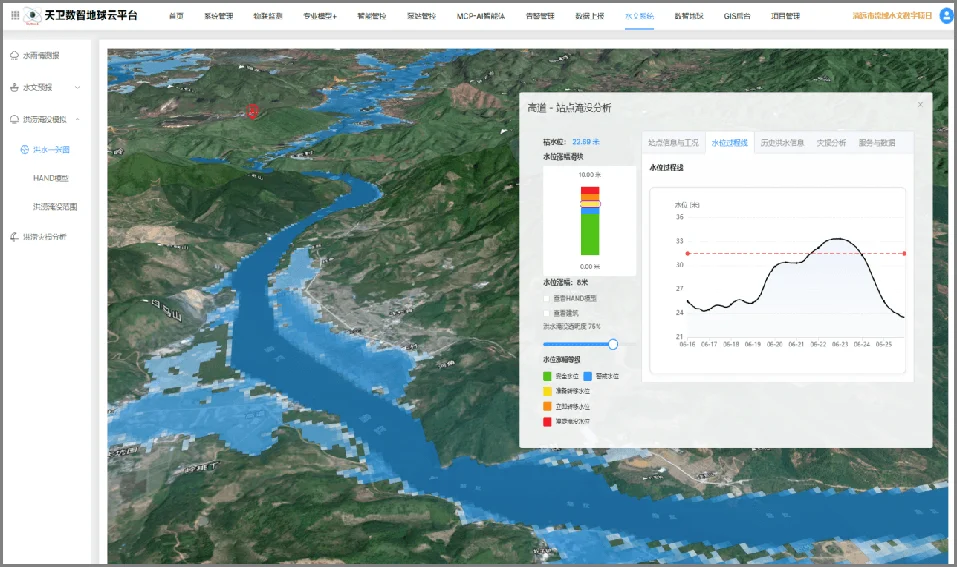Collapse the 洪涝淹没模拟 menu chevron
The height and width of the screenshot is (569, 958).
[78, 119]
